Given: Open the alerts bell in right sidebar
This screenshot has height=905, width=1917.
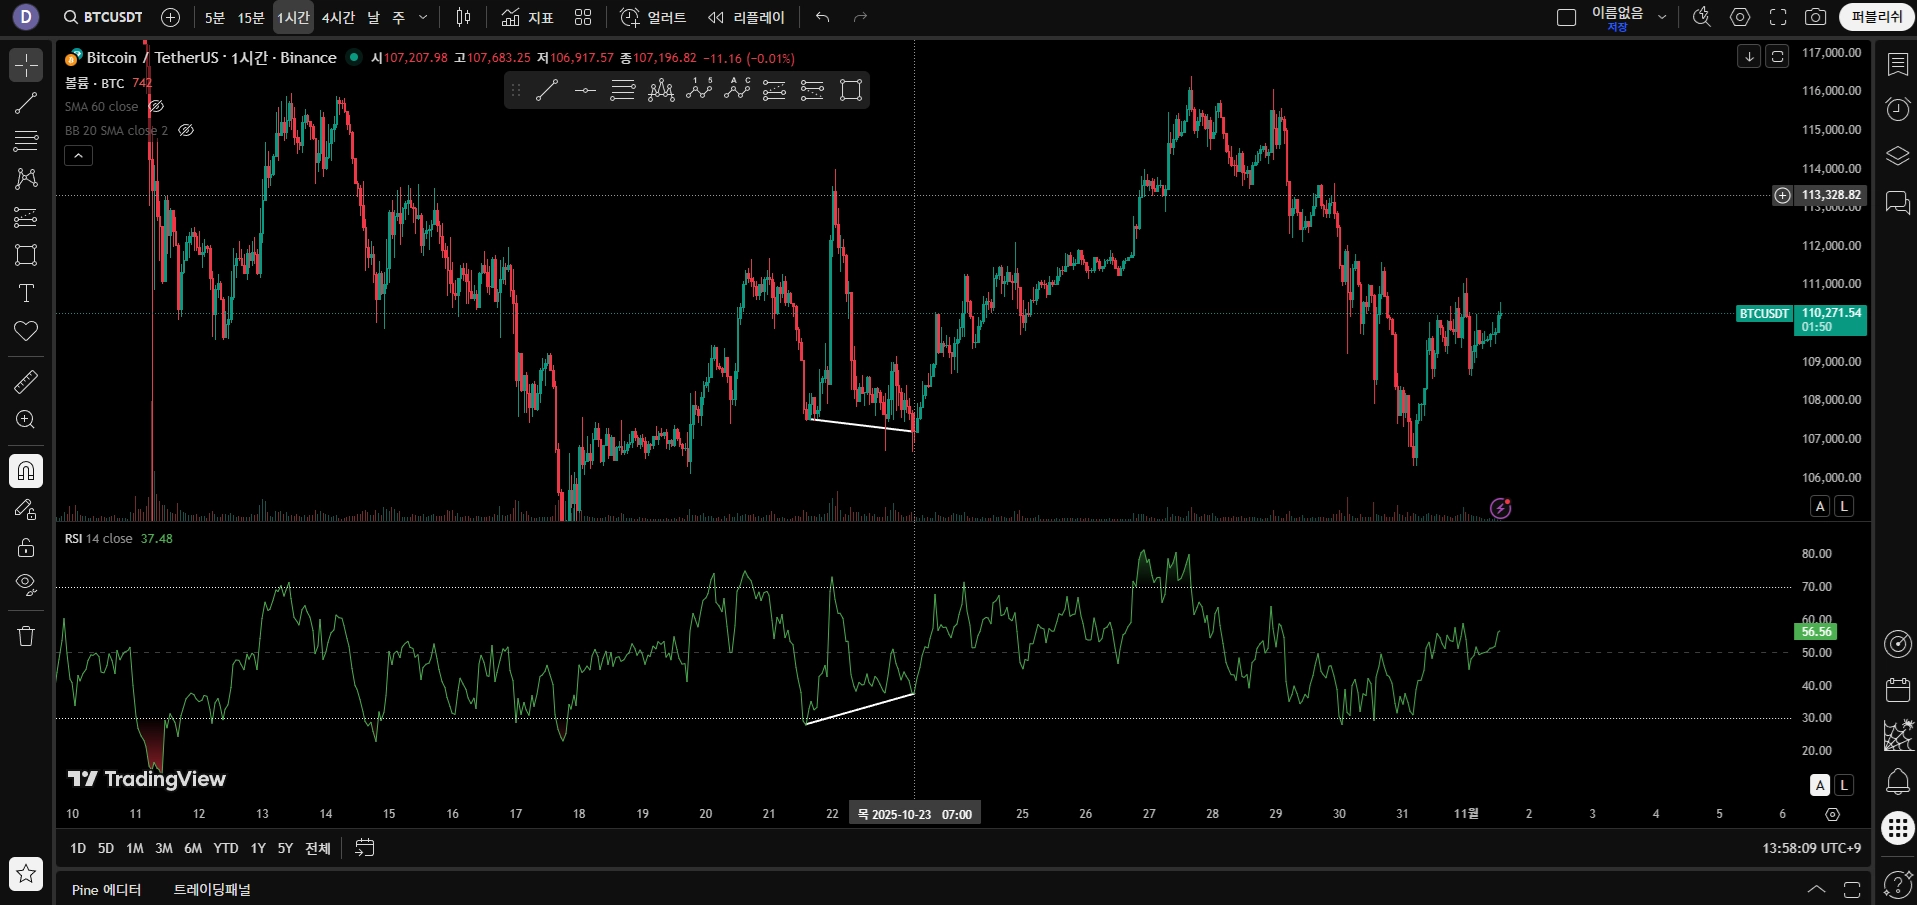Looking at the screenshot, I should click(1897, 781).
